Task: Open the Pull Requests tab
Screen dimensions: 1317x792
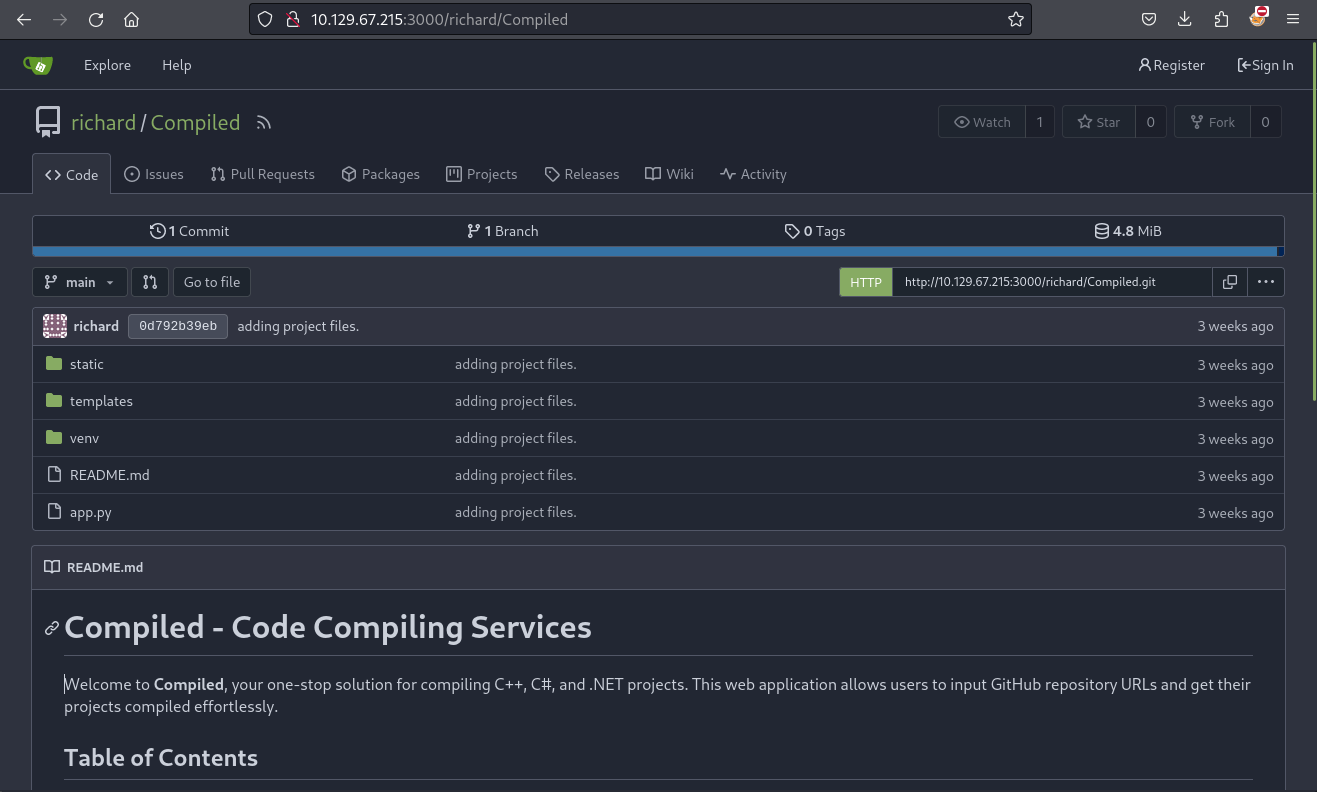Action: pos(262,174)
